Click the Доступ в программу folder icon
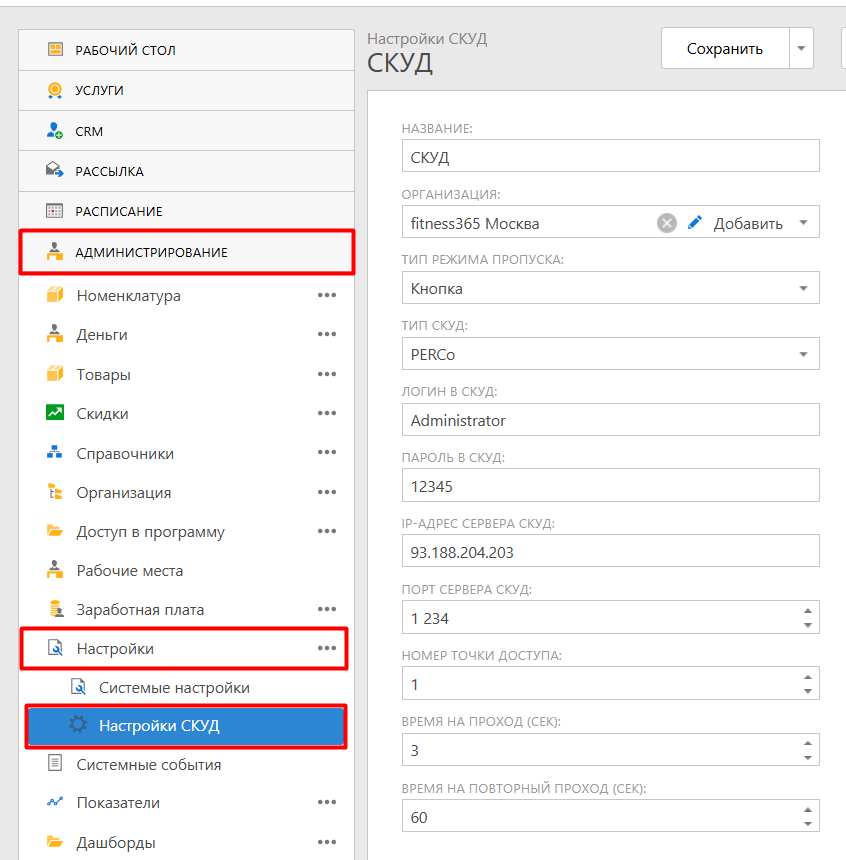 (x=55, y=531)
